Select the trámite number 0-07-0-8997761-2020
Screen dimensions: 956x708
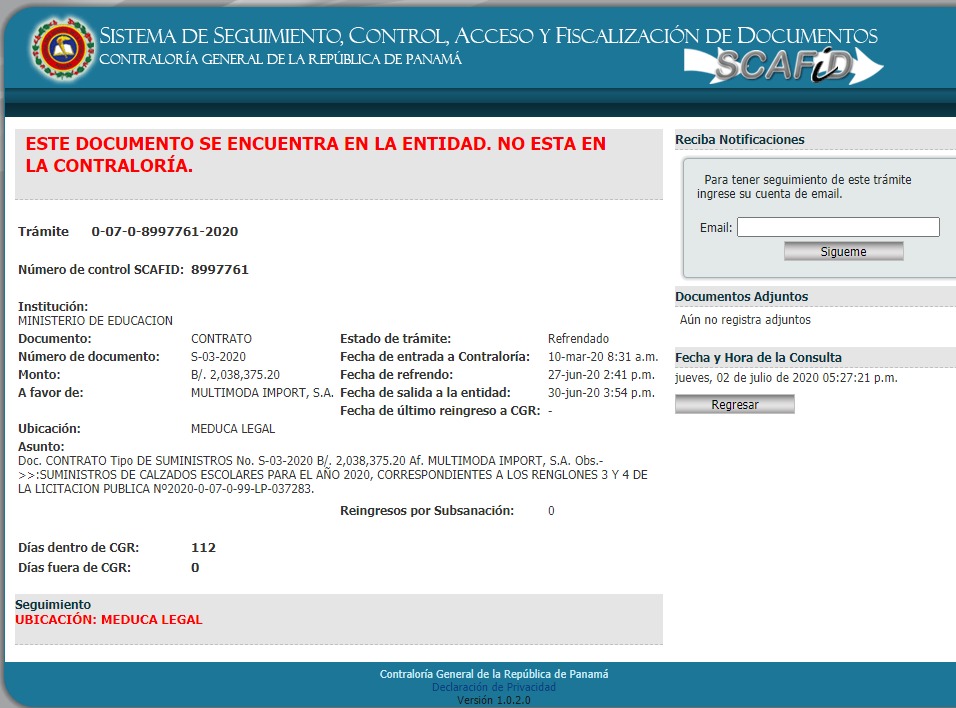pyautogui.click(x=165, y=232)
